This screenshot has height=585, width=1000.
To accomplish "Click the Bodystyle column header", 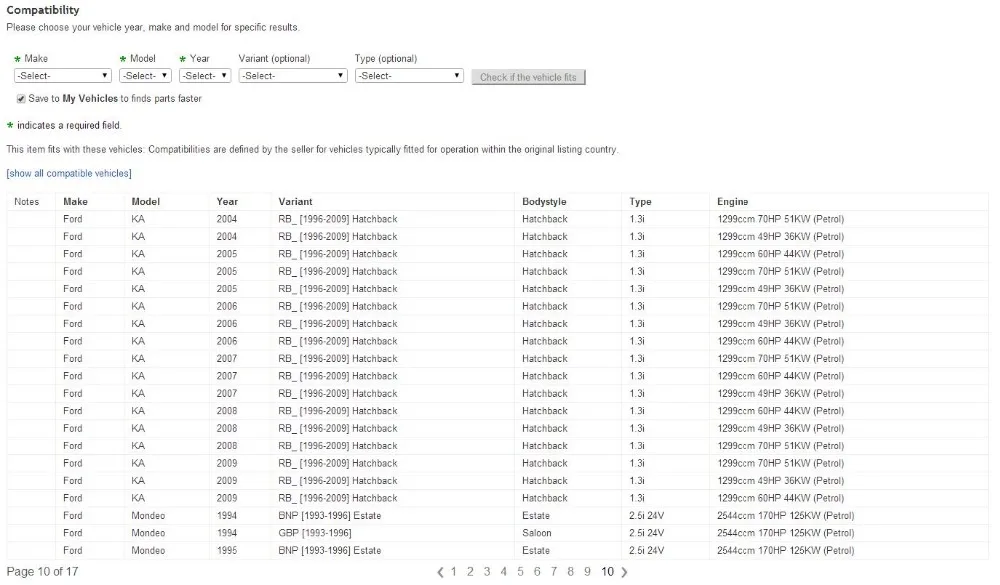I will pyautogui.click(x=544, y=202).
